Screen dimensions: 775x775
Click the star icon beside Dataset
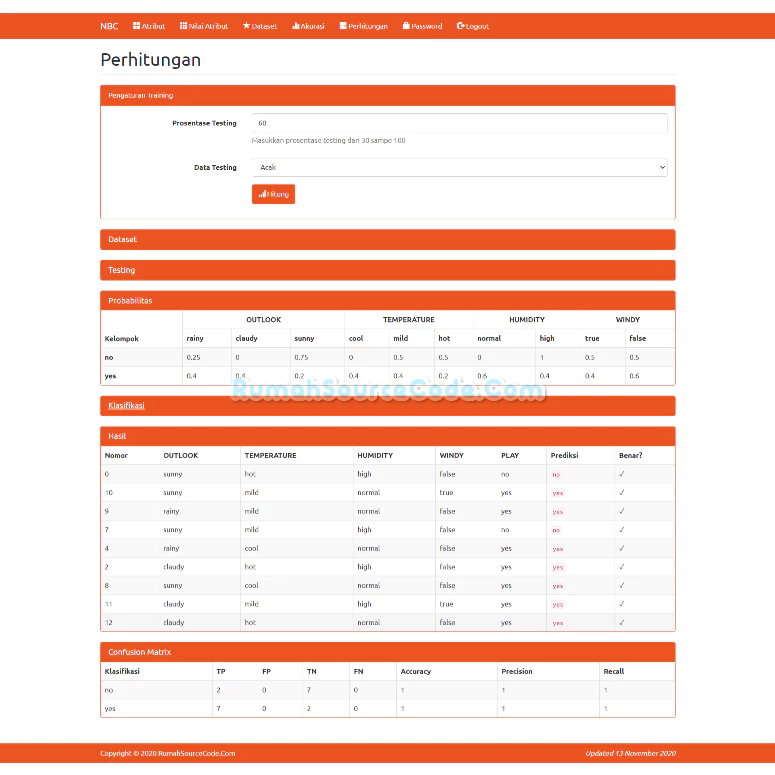tap(246, 26)
